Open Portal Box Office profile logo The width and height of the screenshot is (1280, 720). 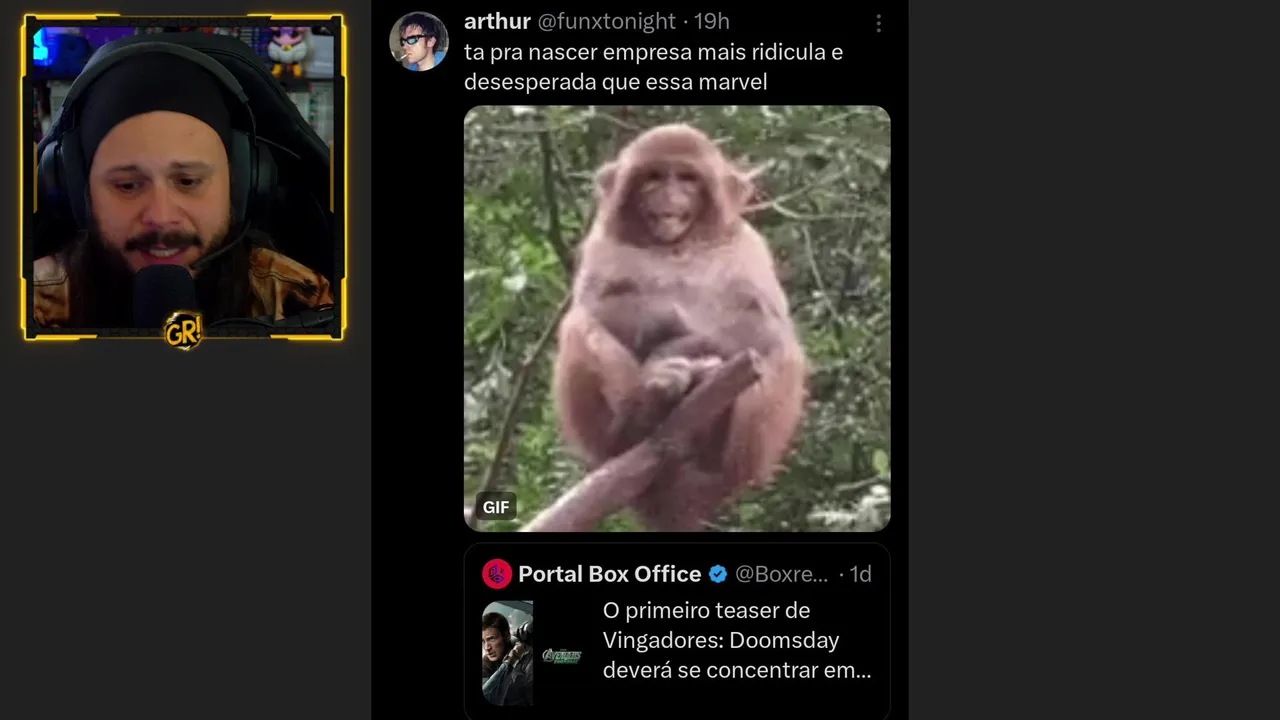497,574
